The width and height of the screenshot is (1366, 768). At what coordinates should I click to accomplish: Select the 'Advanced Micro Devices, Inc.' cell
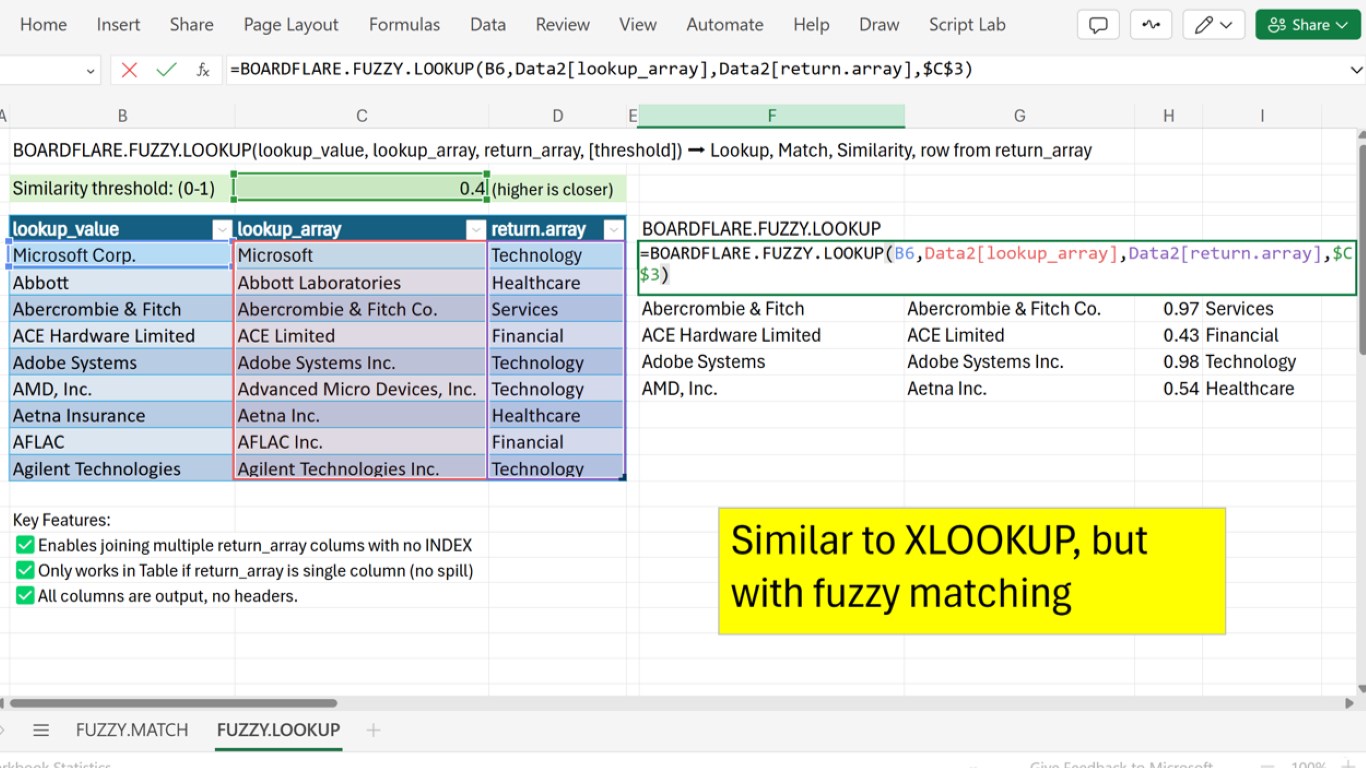tap(361, 389)
